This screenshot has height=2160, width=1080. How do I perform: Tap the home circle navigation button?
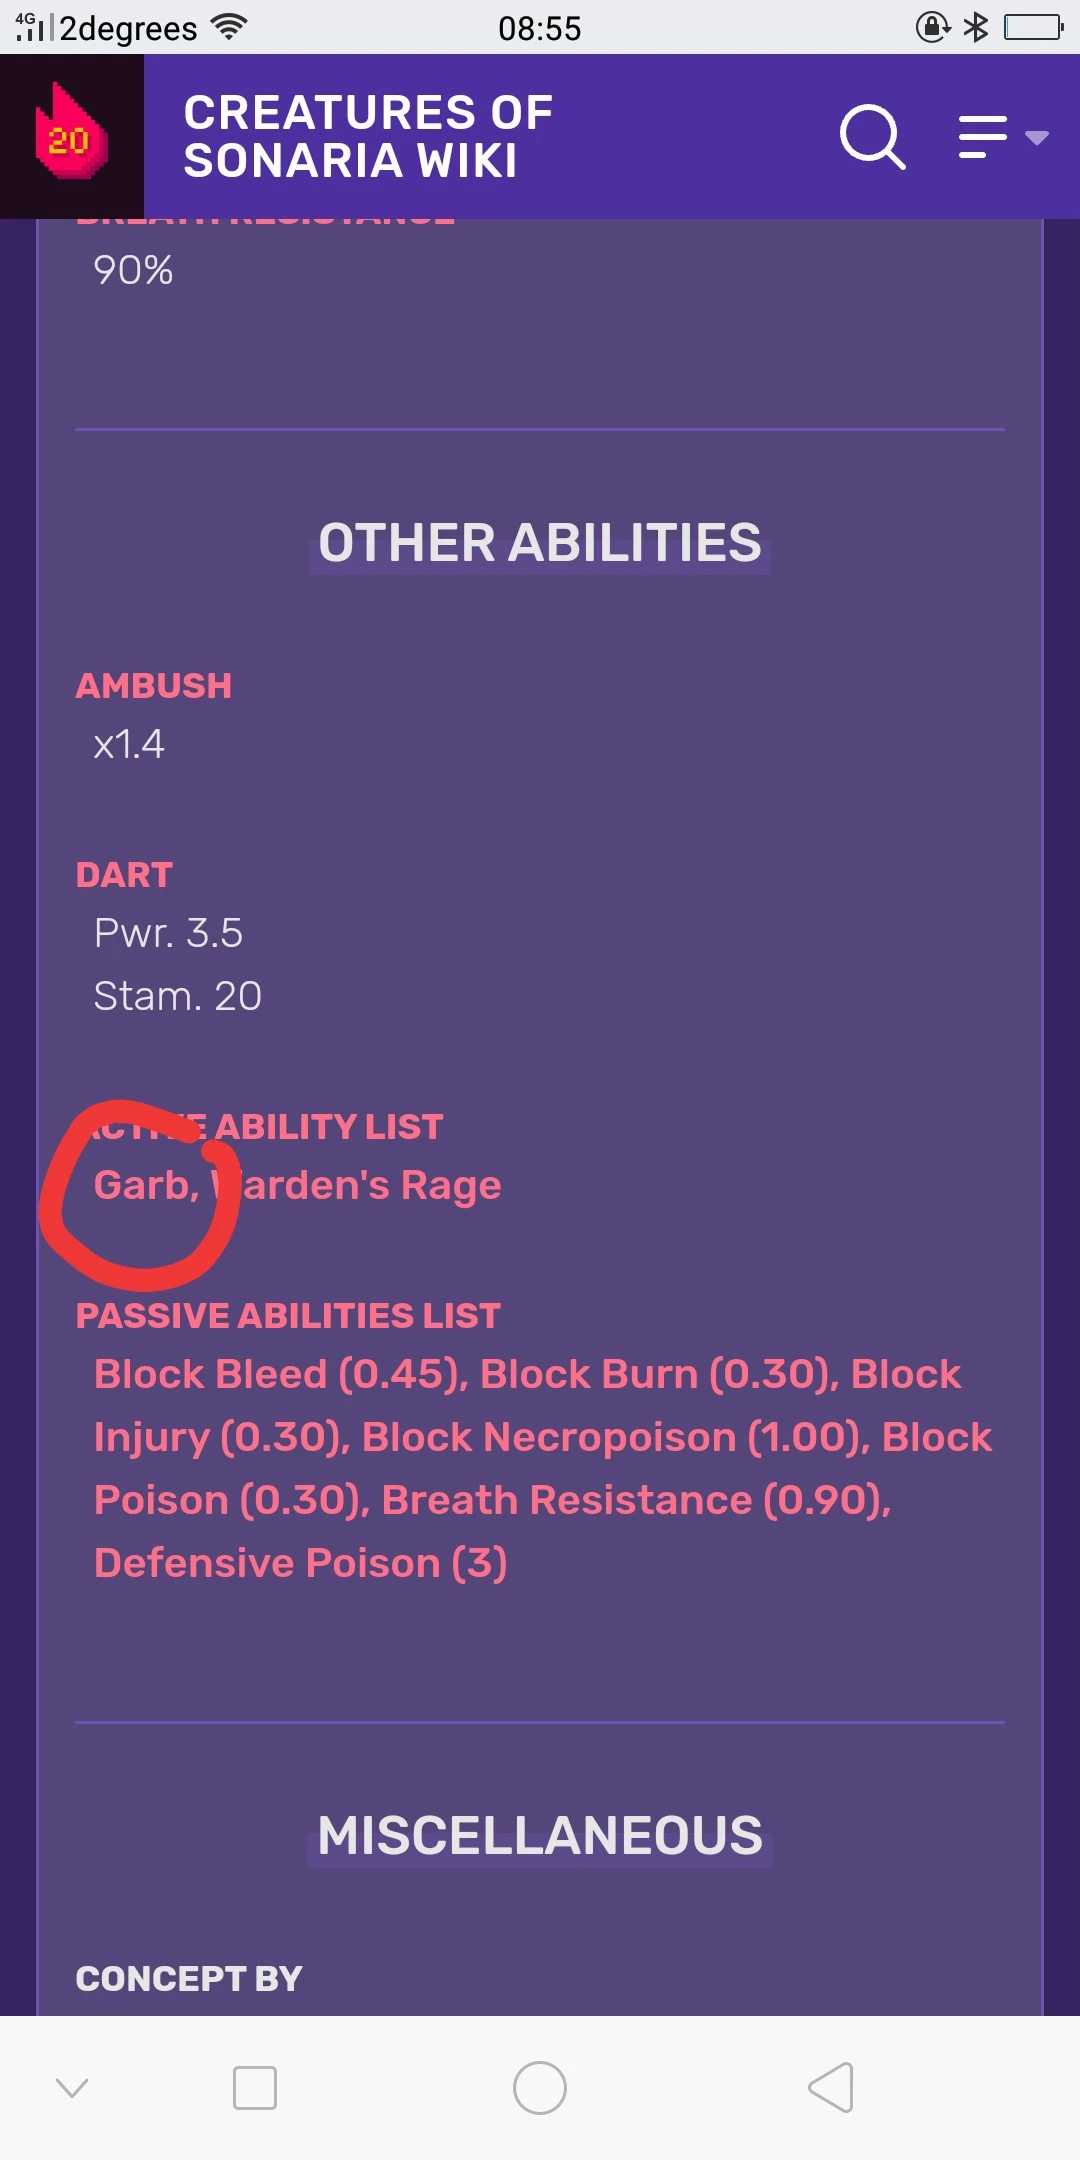coord(540,2087)
